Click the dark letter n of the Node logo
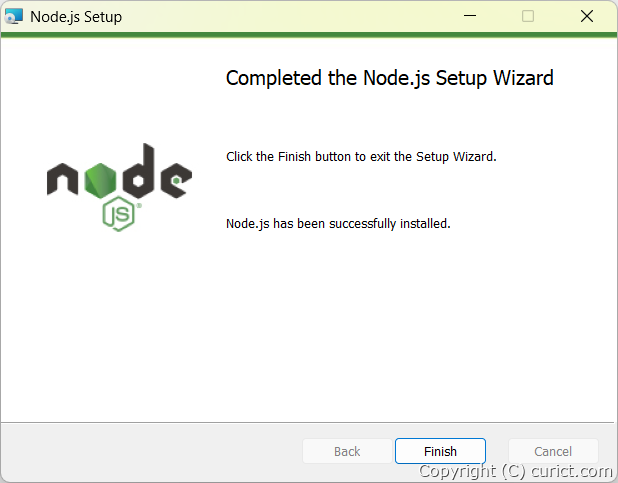This screenshot has width=618, height=483. (62, 180)
